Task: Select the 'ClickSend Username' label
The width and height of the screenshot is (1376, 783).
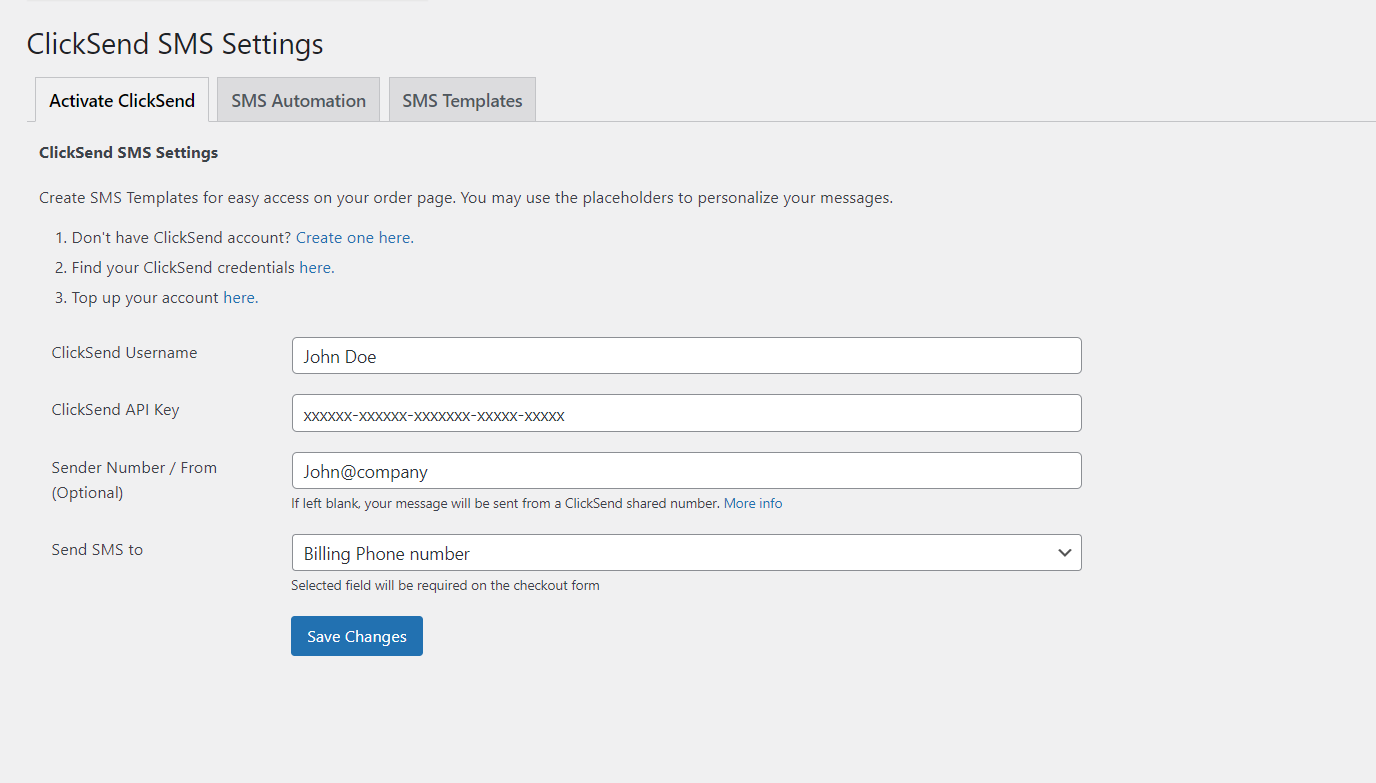Action: click(x=124, y=353)
